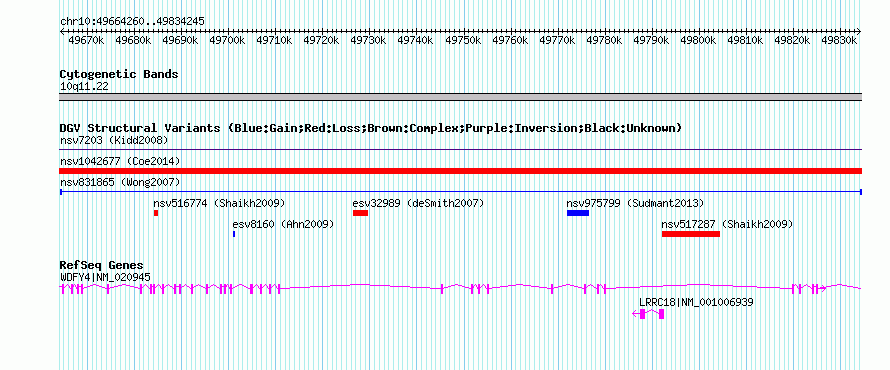The height and width of the screenshot is (370, 890).
Task: Click the 49790k ruler tick label
Action: (x=651, y=40)
